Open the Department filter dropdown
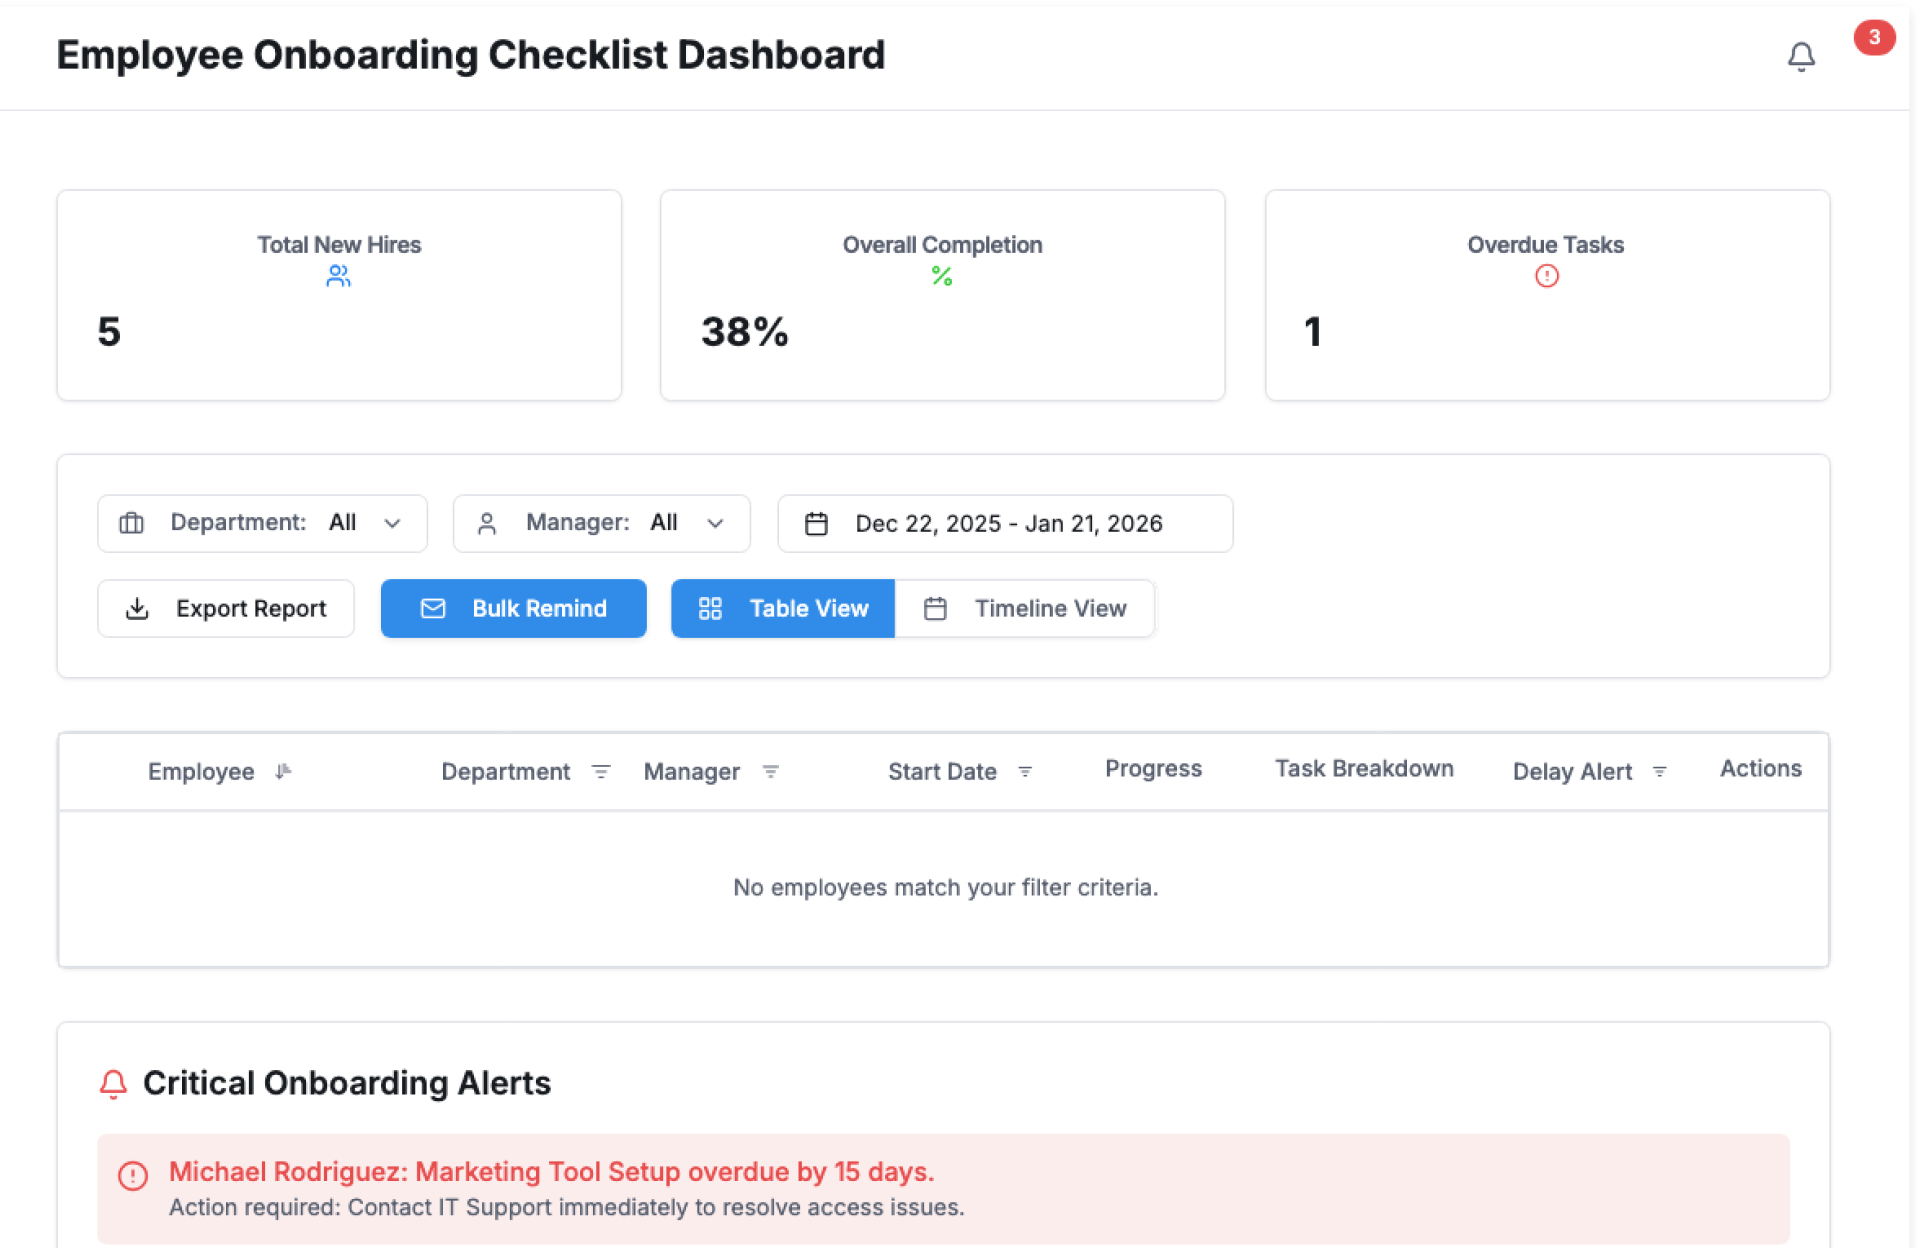Screen dimensions: 1920x1248 [x=262, y=523]
